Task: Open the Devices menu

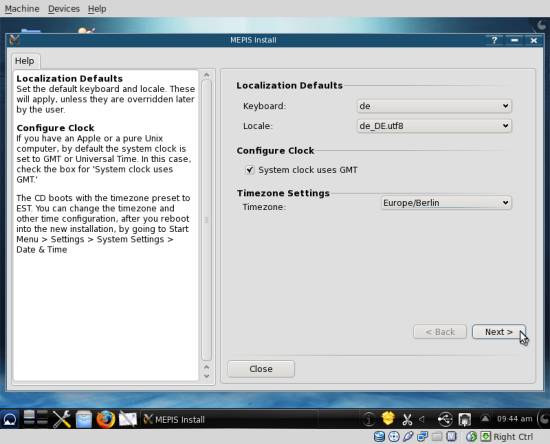Action: (x=64, y=8)
